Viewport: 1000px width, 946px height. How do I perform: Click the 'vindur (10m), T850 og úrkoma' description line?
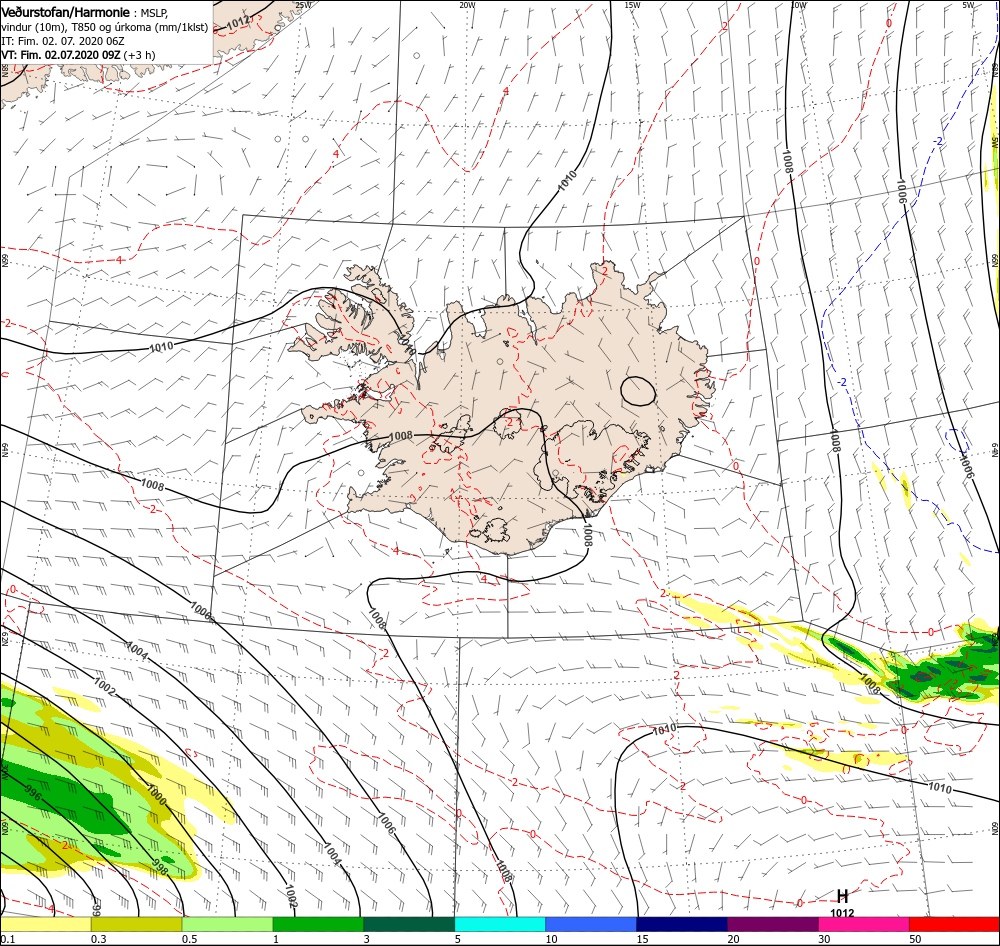(104, 27)
